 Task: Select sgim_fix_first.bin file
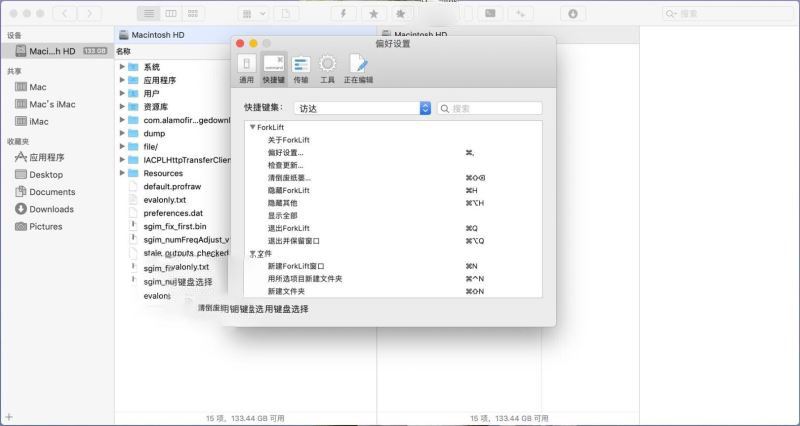point(173,226)
